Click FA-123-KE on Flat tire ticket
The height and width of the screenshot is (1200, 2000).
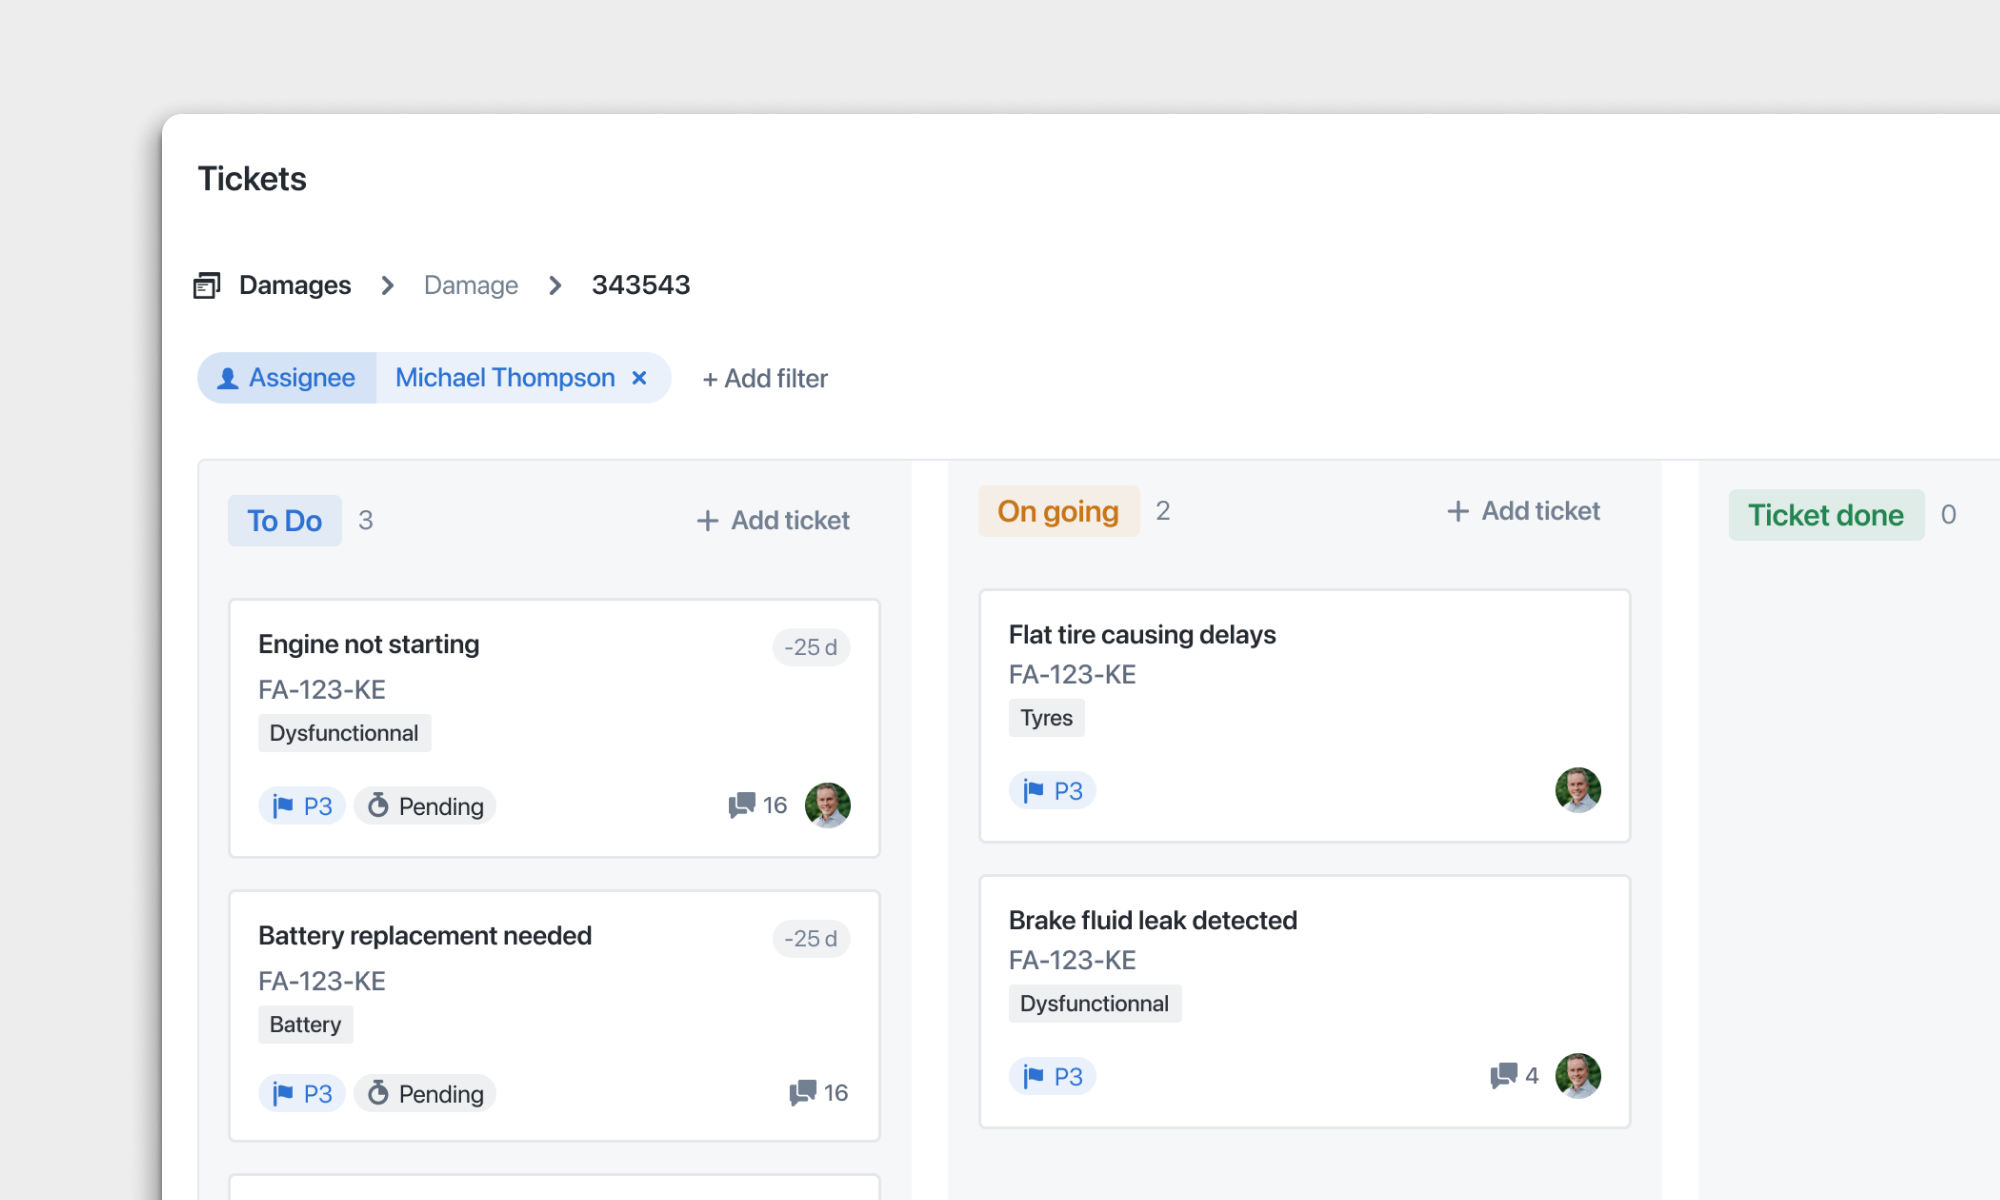[1072, 675]
